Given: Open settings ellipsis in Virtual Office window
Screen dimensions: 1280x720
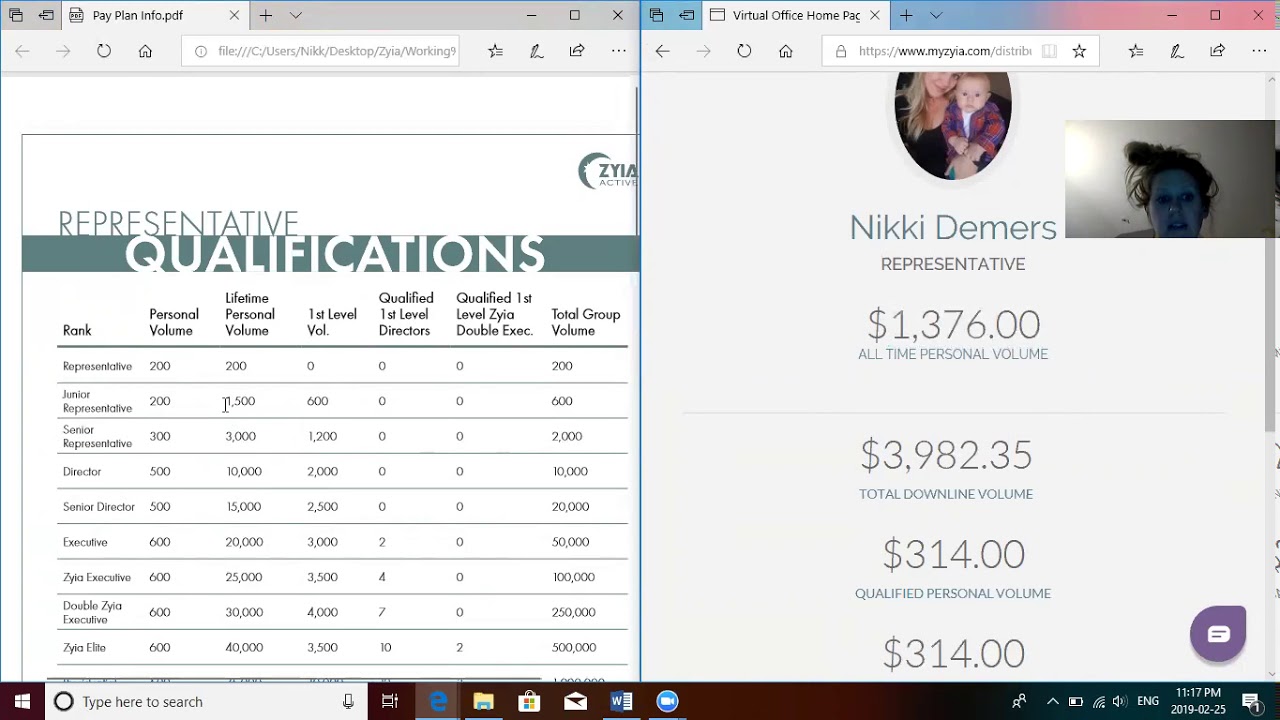Looking at the screenshot, I should point(1259,51).
